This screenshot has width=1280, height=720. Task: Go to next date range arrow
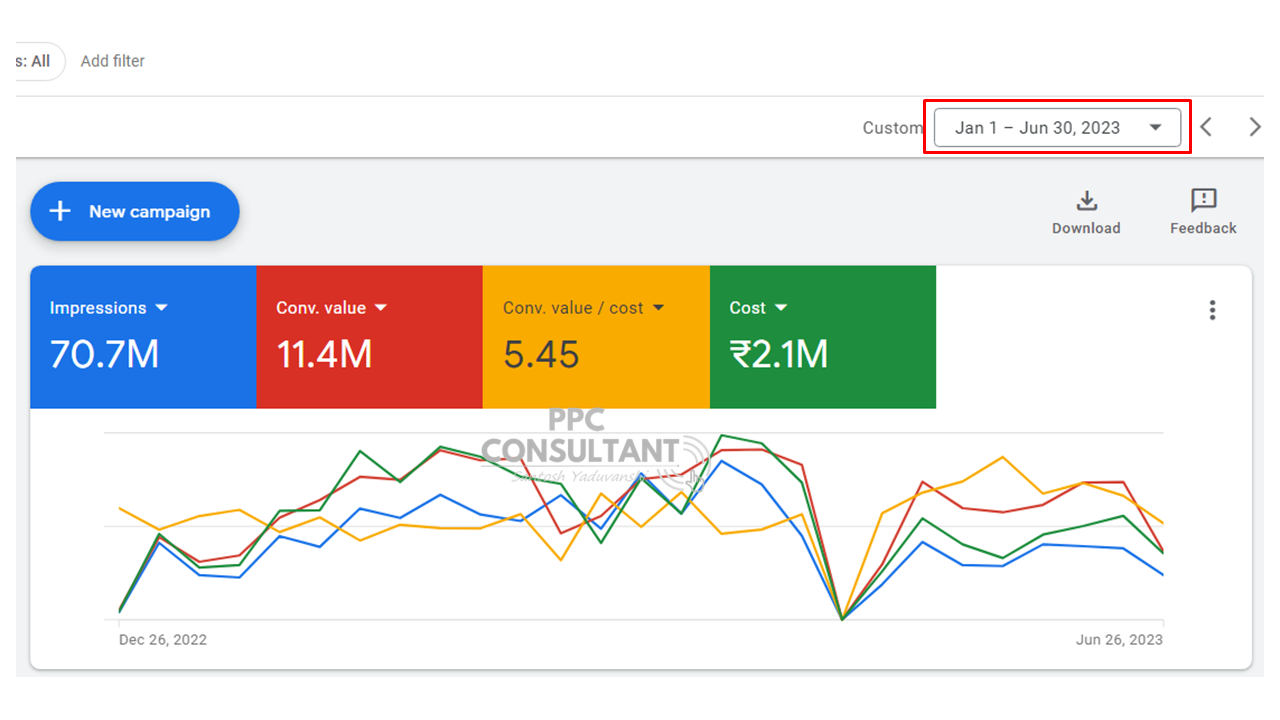pyautogui.click(x=1255, y=127)
